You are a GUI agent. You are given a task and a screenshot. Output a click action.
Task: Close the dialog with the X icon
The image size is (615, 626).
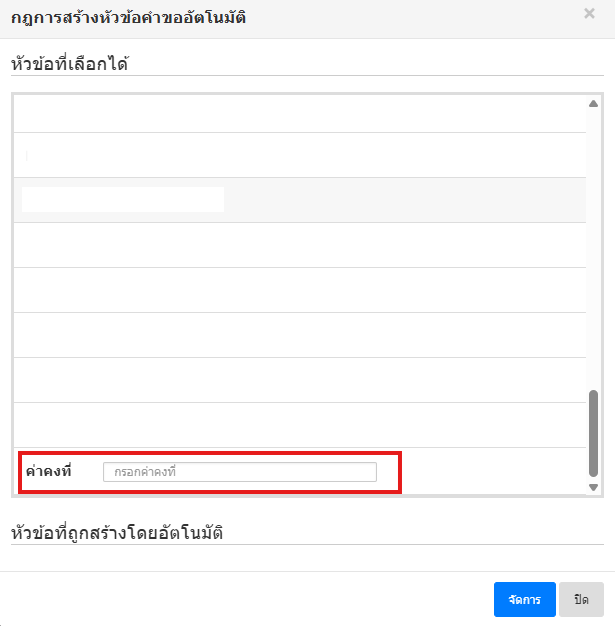click(589, 14)
